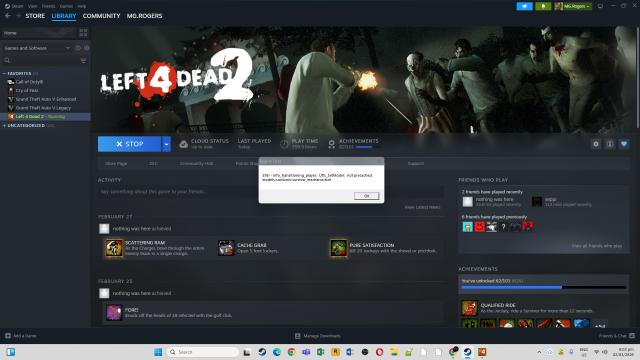Open the Store Page link
The image size is (640, 360).
click(116, 164)
